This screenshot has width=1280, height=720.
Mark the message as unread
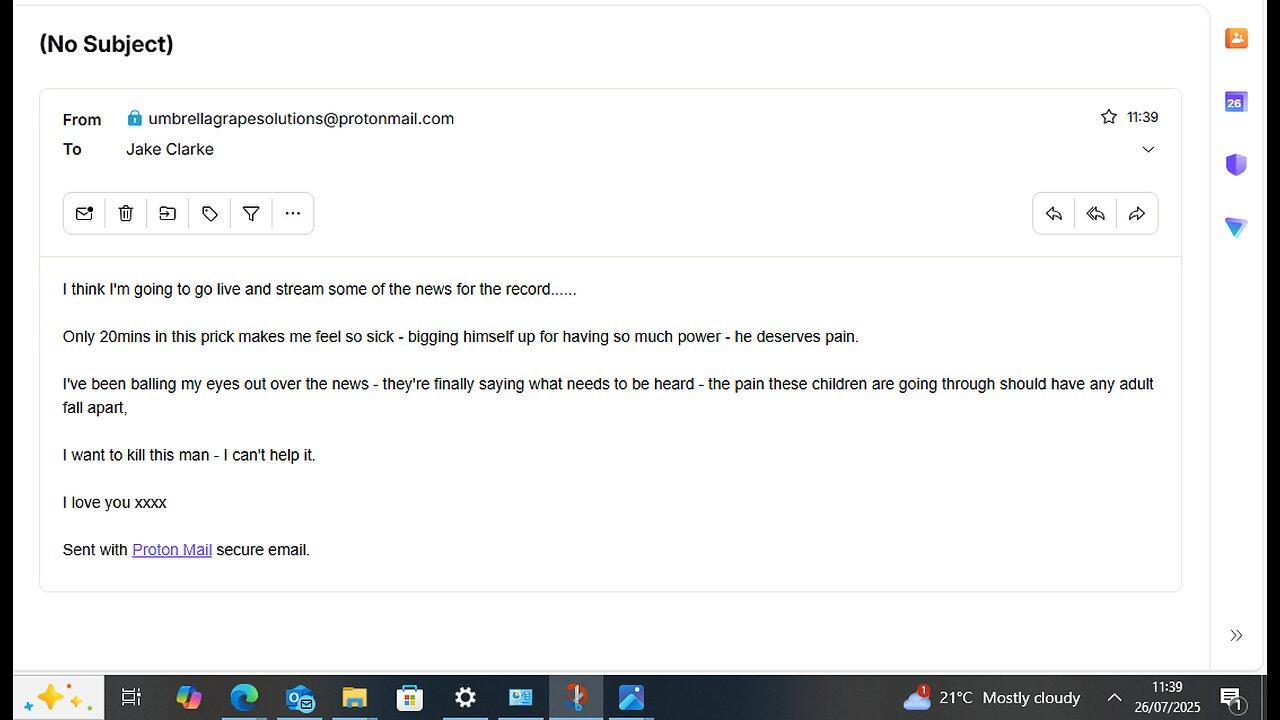coord(84,213)
